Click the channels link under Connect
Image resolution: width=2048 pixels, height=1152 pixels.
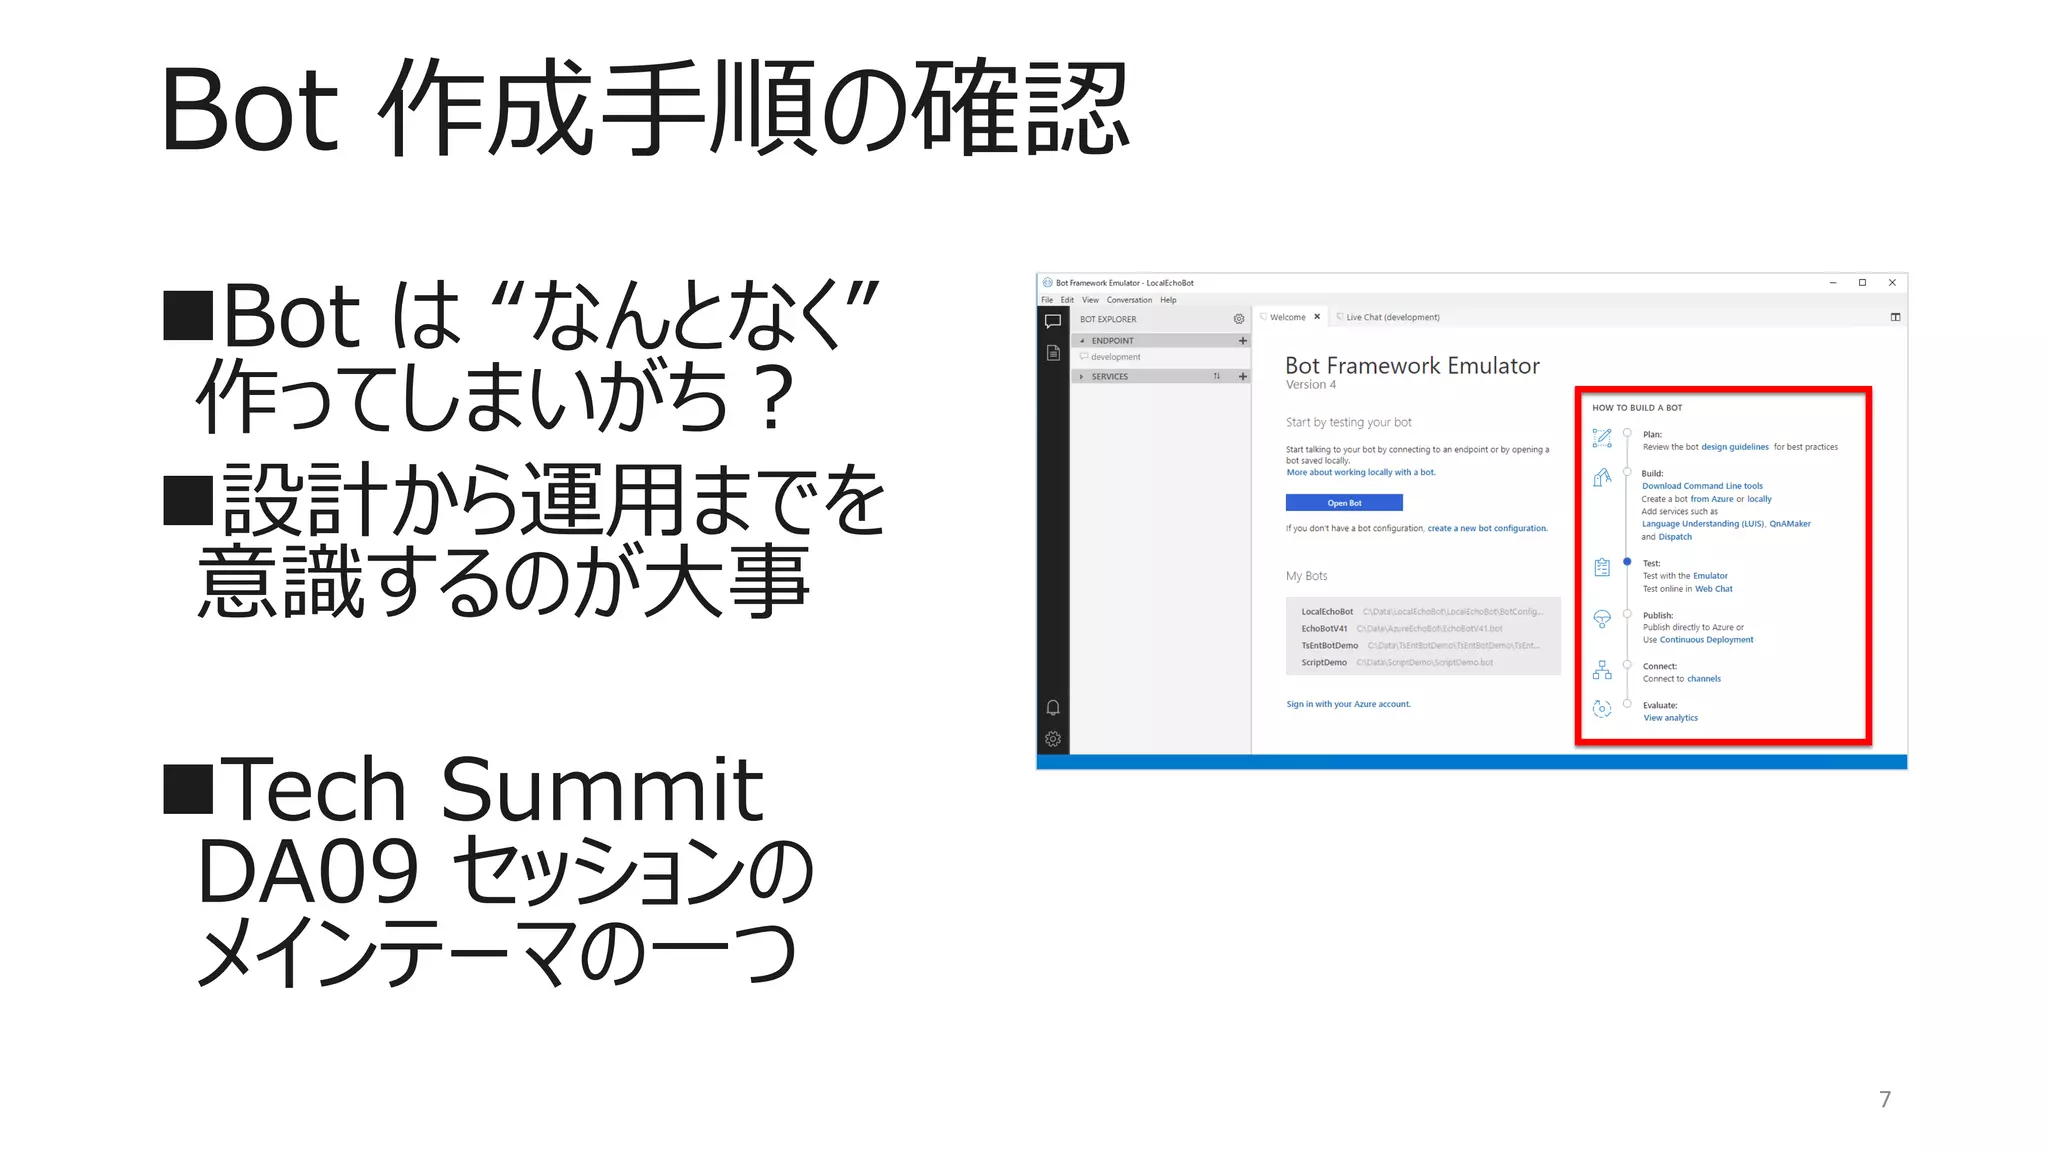[1704, 679]
